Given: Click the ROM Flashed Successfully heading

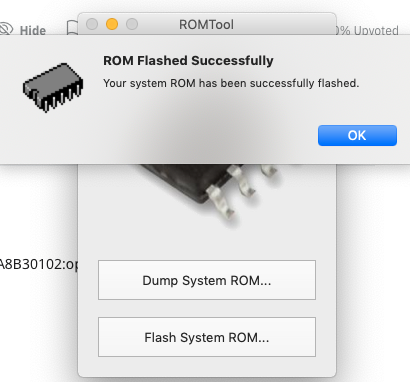Looking at the screenshot, I should 188,61.
